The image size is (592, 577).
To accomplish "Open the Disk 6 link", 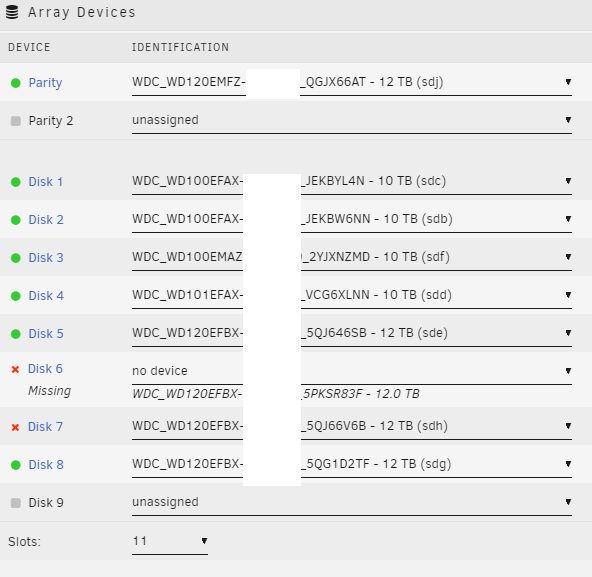I will tap(45, 369).
